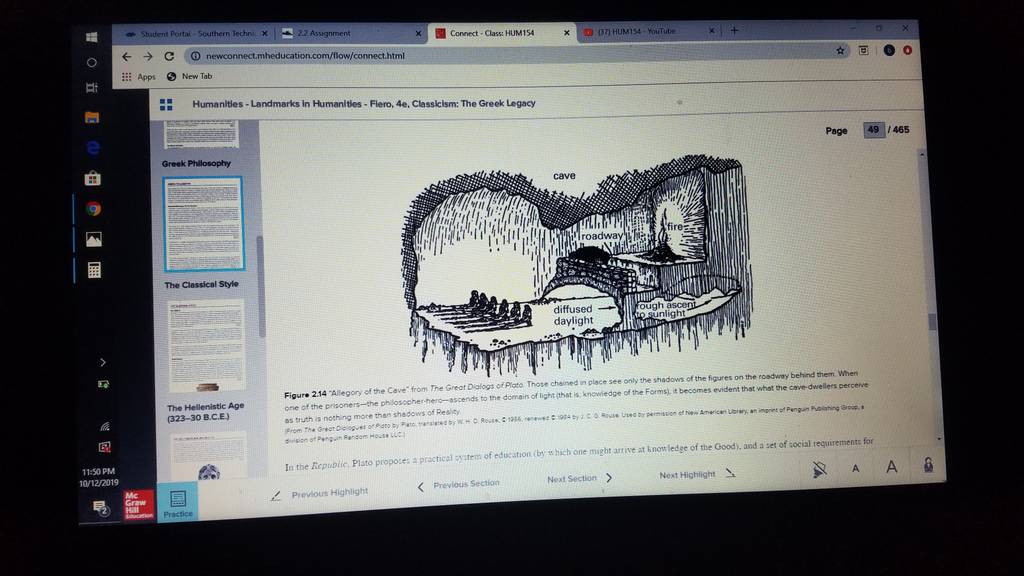
Task: Click the reading pane scroll down arrow
Action: 939,439
